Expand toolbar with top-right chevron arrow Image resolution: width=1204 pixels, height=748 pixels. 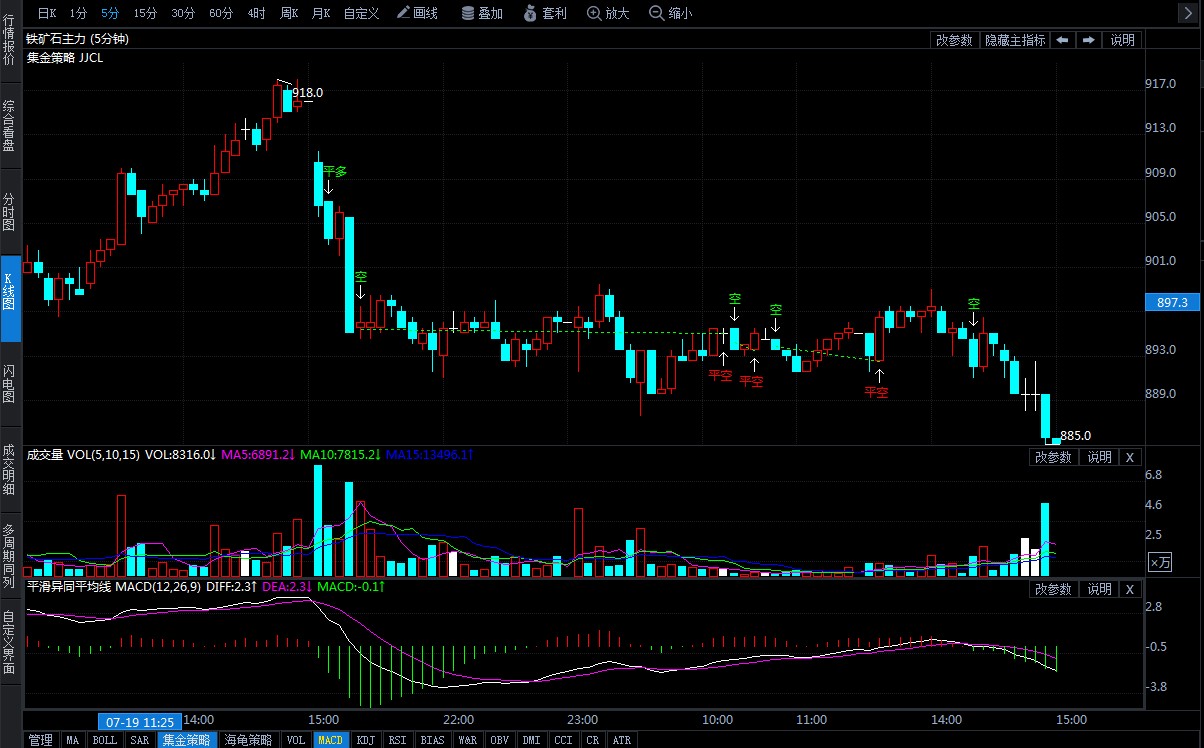tap(1186, 13)
